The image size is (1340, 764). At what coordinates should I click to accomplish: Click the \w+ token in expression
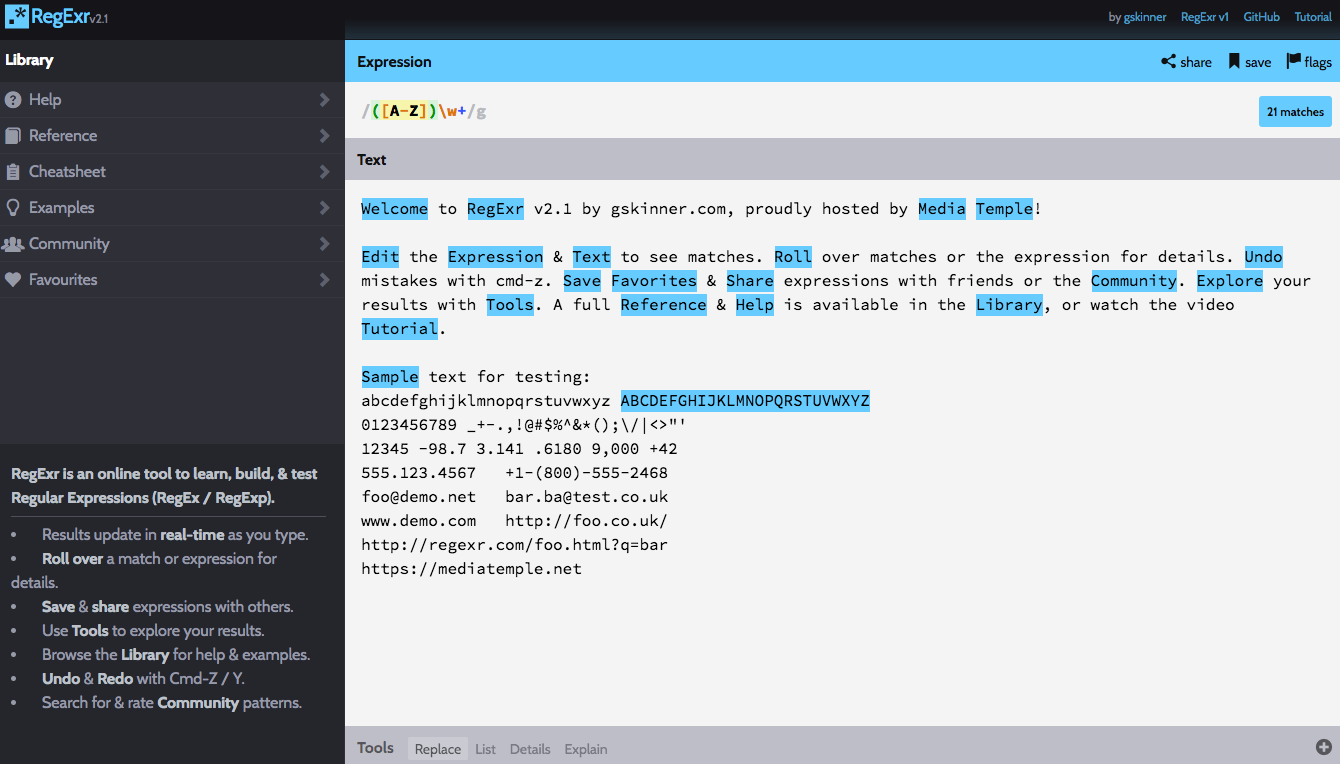click(x=452, y=111)
